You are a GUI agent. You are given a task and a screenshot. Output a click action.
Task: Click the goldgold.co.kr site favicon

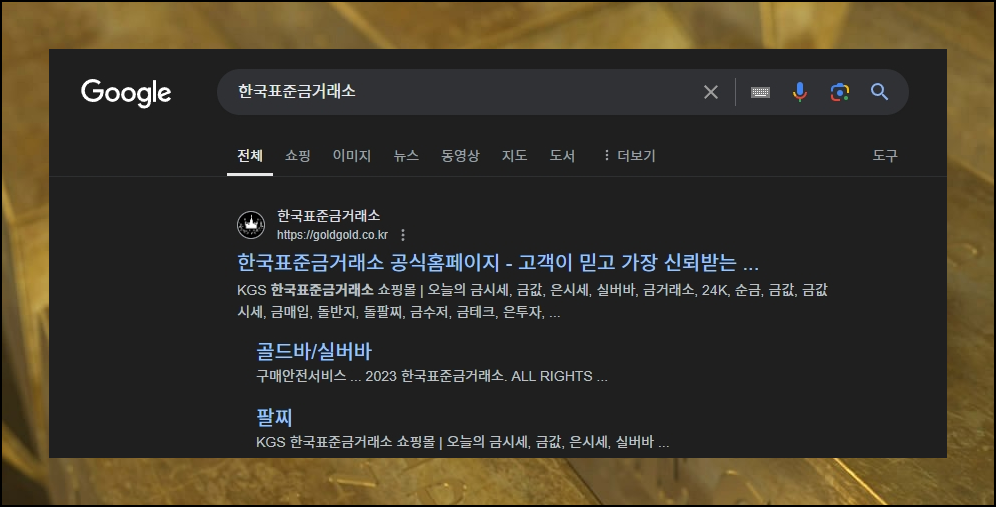pyautogui.click(x=251, y=225)
